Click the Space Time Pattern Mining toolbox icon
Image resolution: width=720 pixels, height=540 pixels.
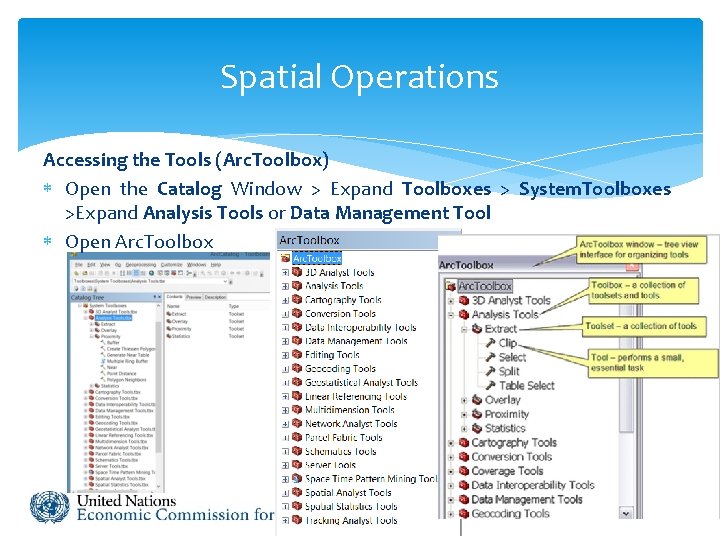click(297, 478)
